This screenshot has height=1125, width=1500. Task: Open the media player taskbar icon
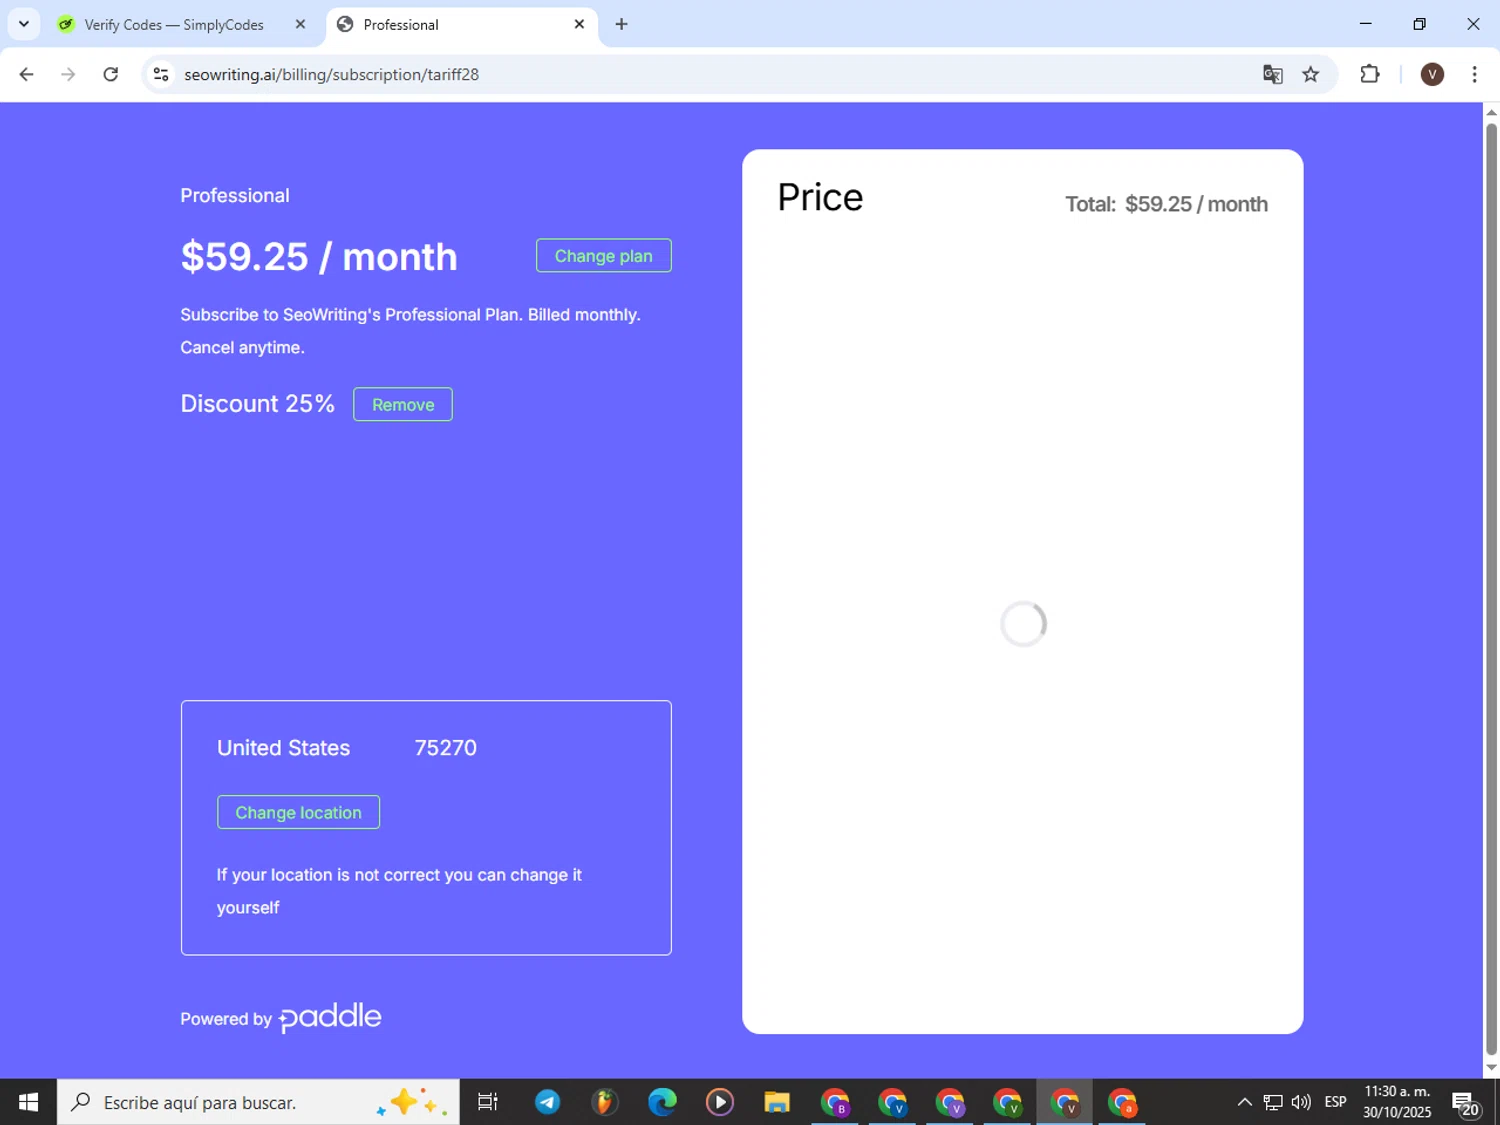coord(719,1102)
